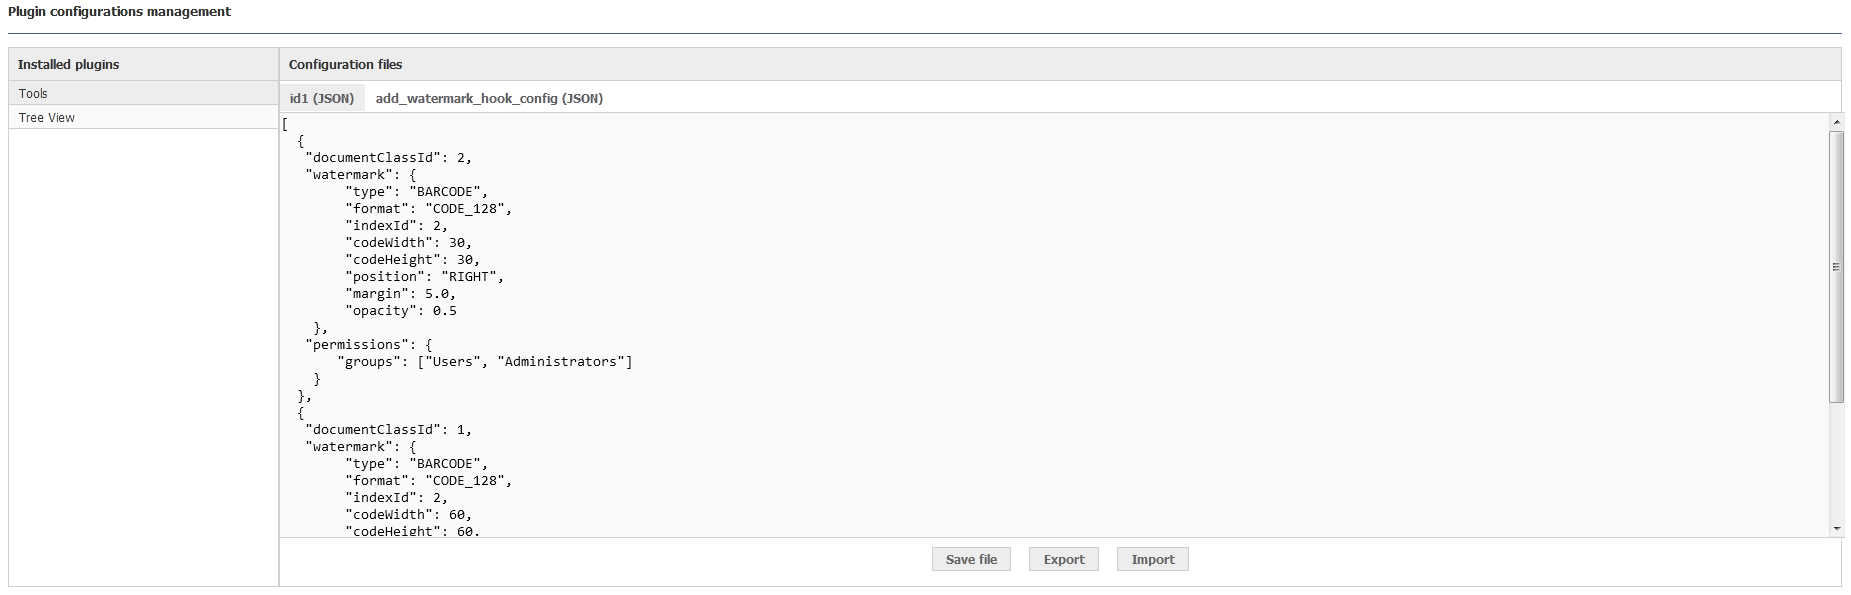The height and width of the screenshot is (595, 1851).
Task: Select the Tools plugin in Installed plugins
Action: click(x=143, y=93)
